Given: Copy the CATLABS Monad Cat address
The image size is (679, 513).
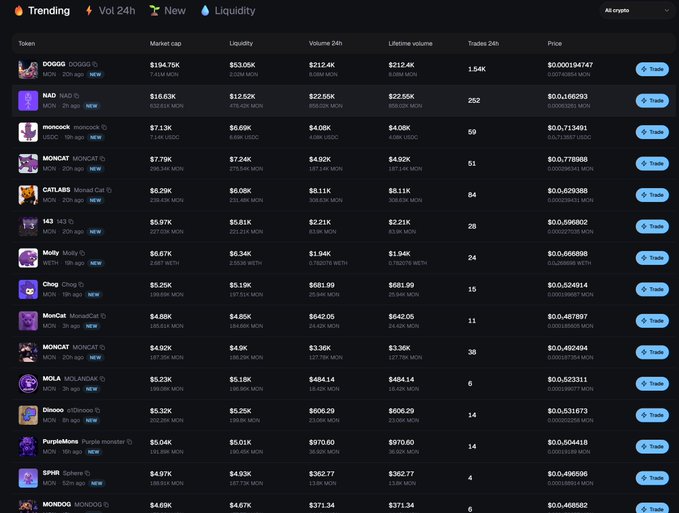Looking at the screenshot, I should 109,190.
